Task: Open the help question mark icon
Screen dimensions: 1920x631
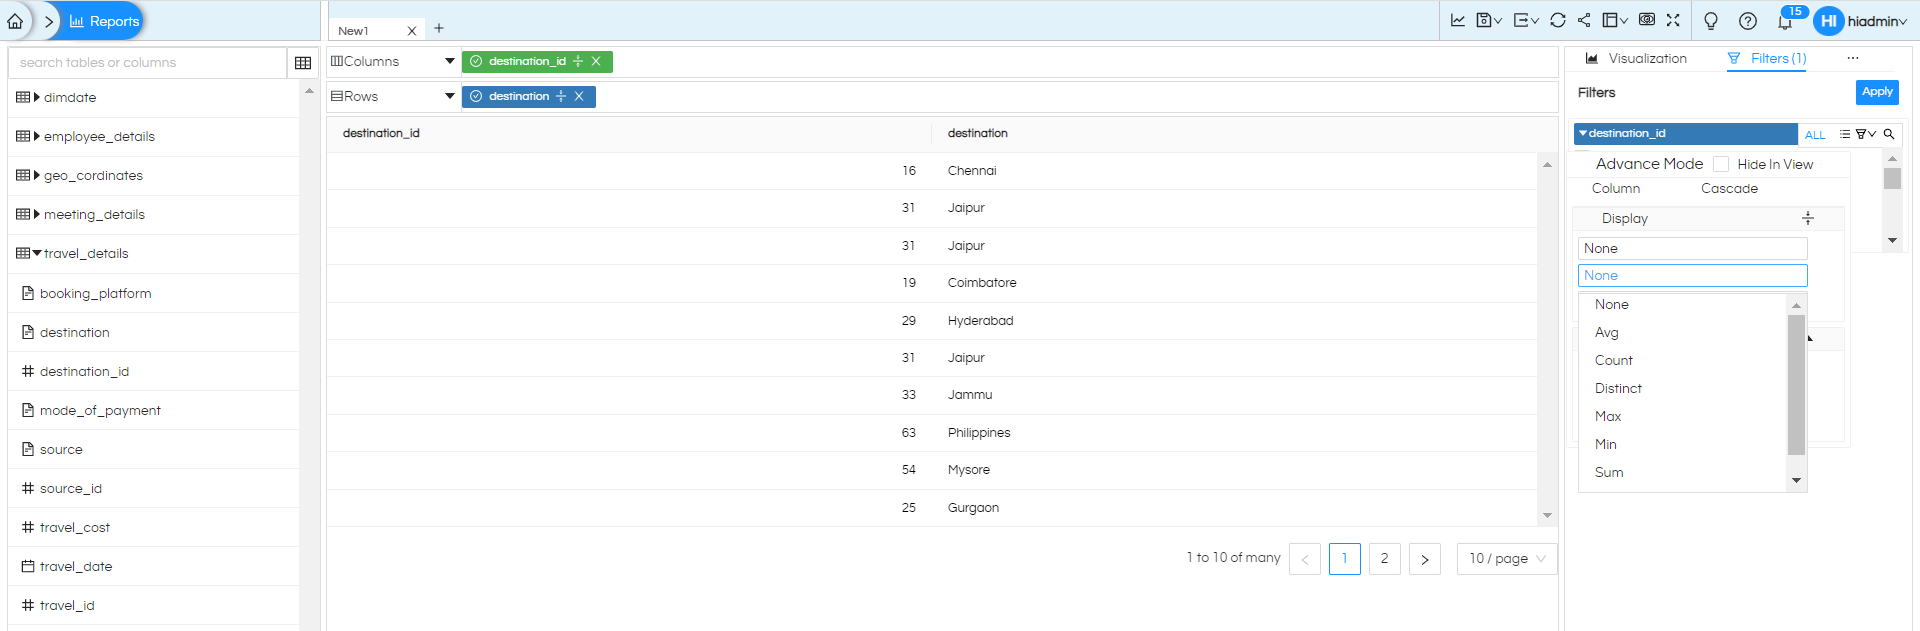Action: [x=1748, y=21]
